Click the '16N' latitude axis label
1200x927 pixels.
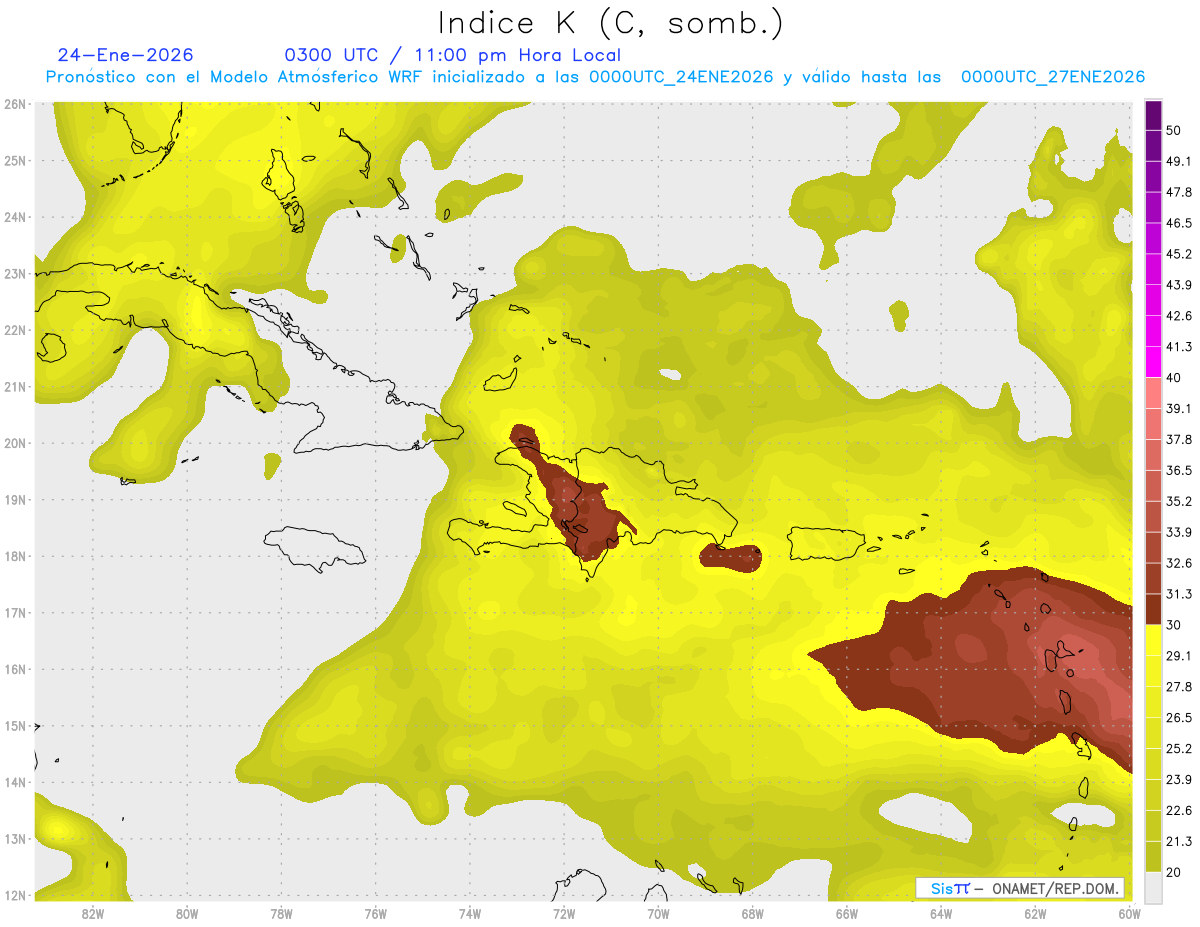point(15,669)
